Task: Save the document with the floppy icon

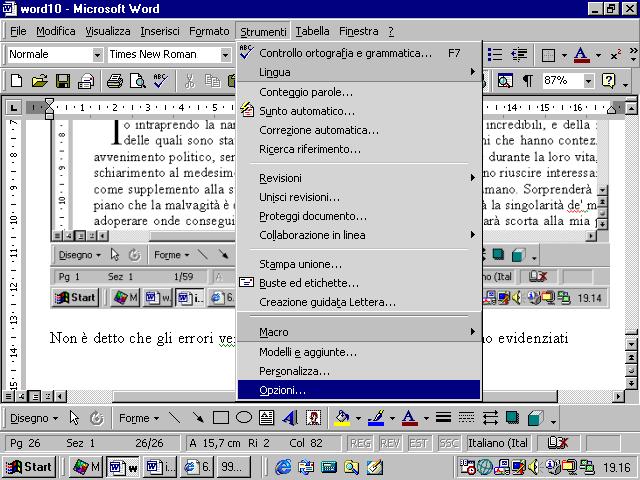Action: tap(63, 81)
